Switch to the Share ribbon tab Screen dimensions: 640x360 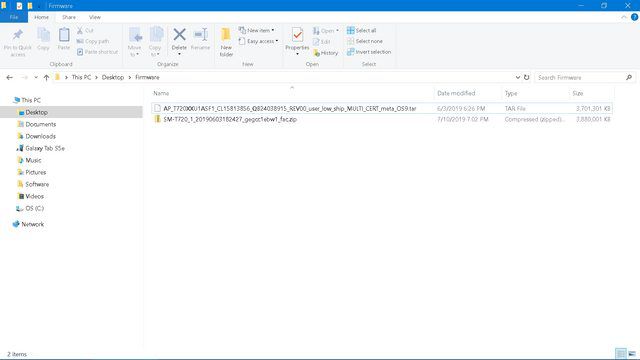click(x=69, y=17)
